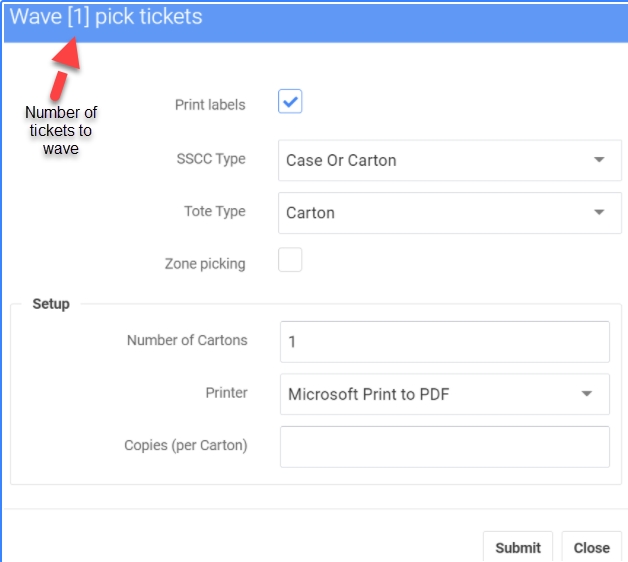Expand the Tote Type dropdown

coord(449,213)
